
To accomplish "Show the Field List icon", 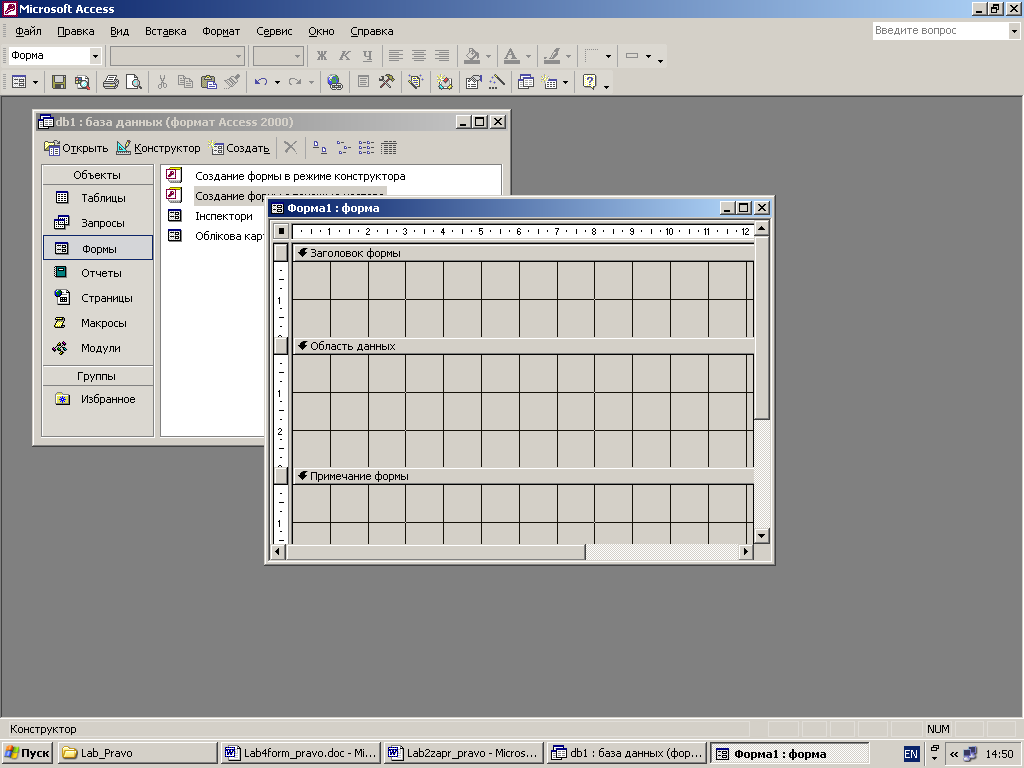I will 364,82.
